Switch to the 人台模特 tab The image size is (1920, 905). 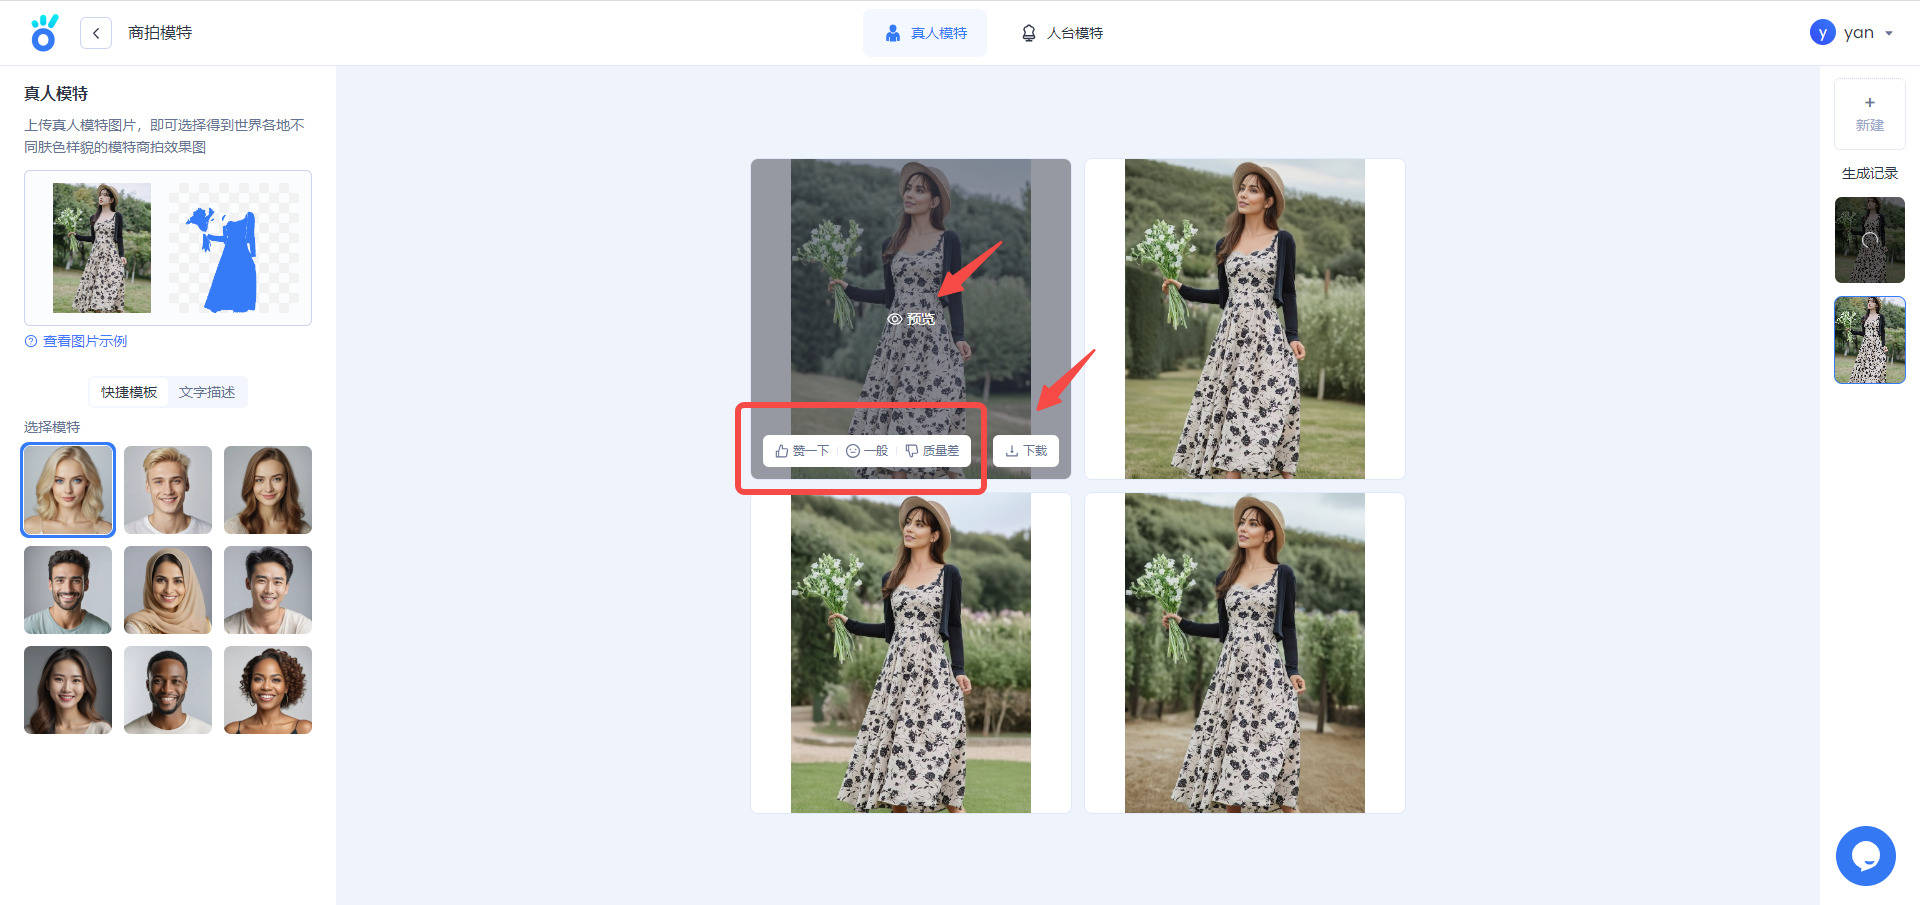1062,33
